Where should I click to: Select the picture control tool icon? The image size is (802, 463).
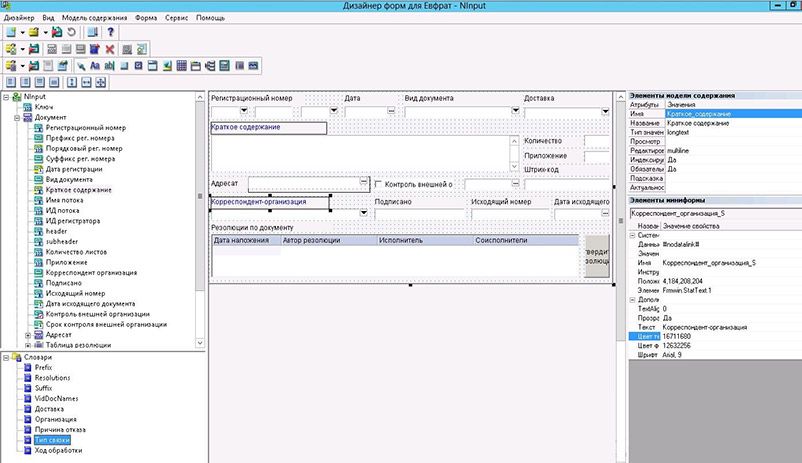pos(167,65)
